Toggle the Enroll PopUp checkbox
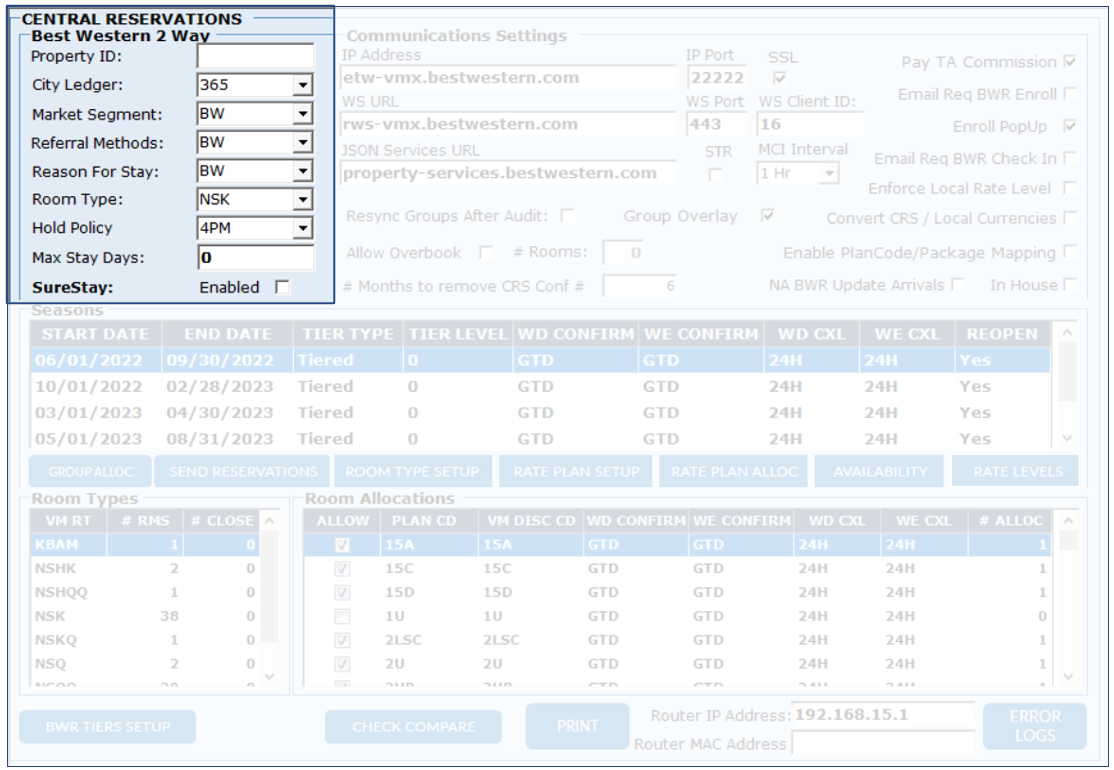The image size is (1114, 770). coord(1070,127)
